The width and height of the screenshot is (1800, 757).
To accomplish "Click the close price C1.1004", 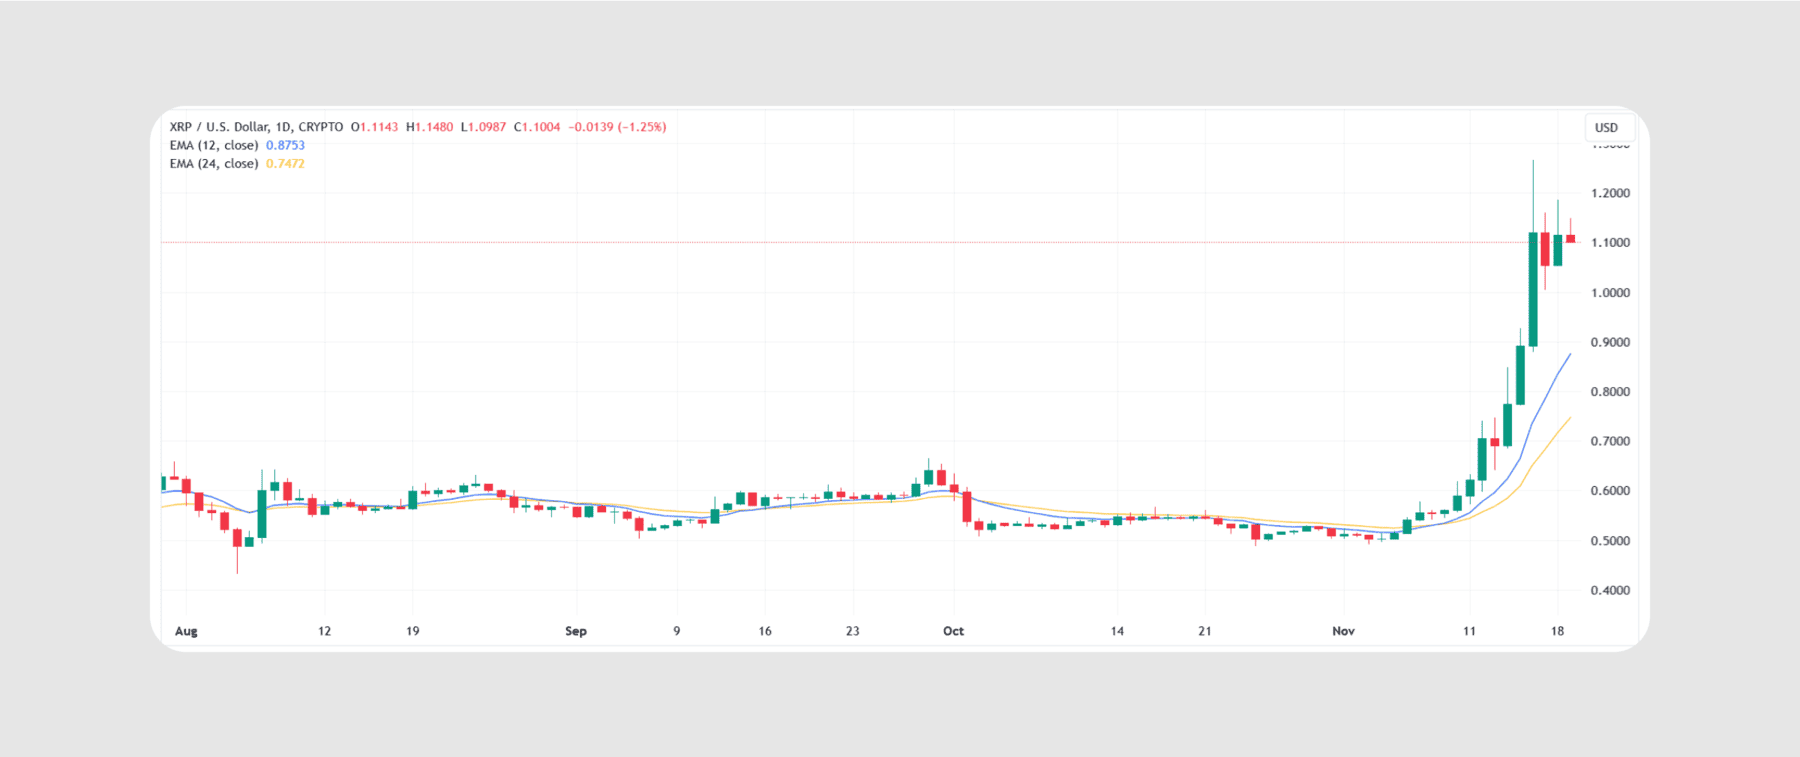I will tap(537, 127).
